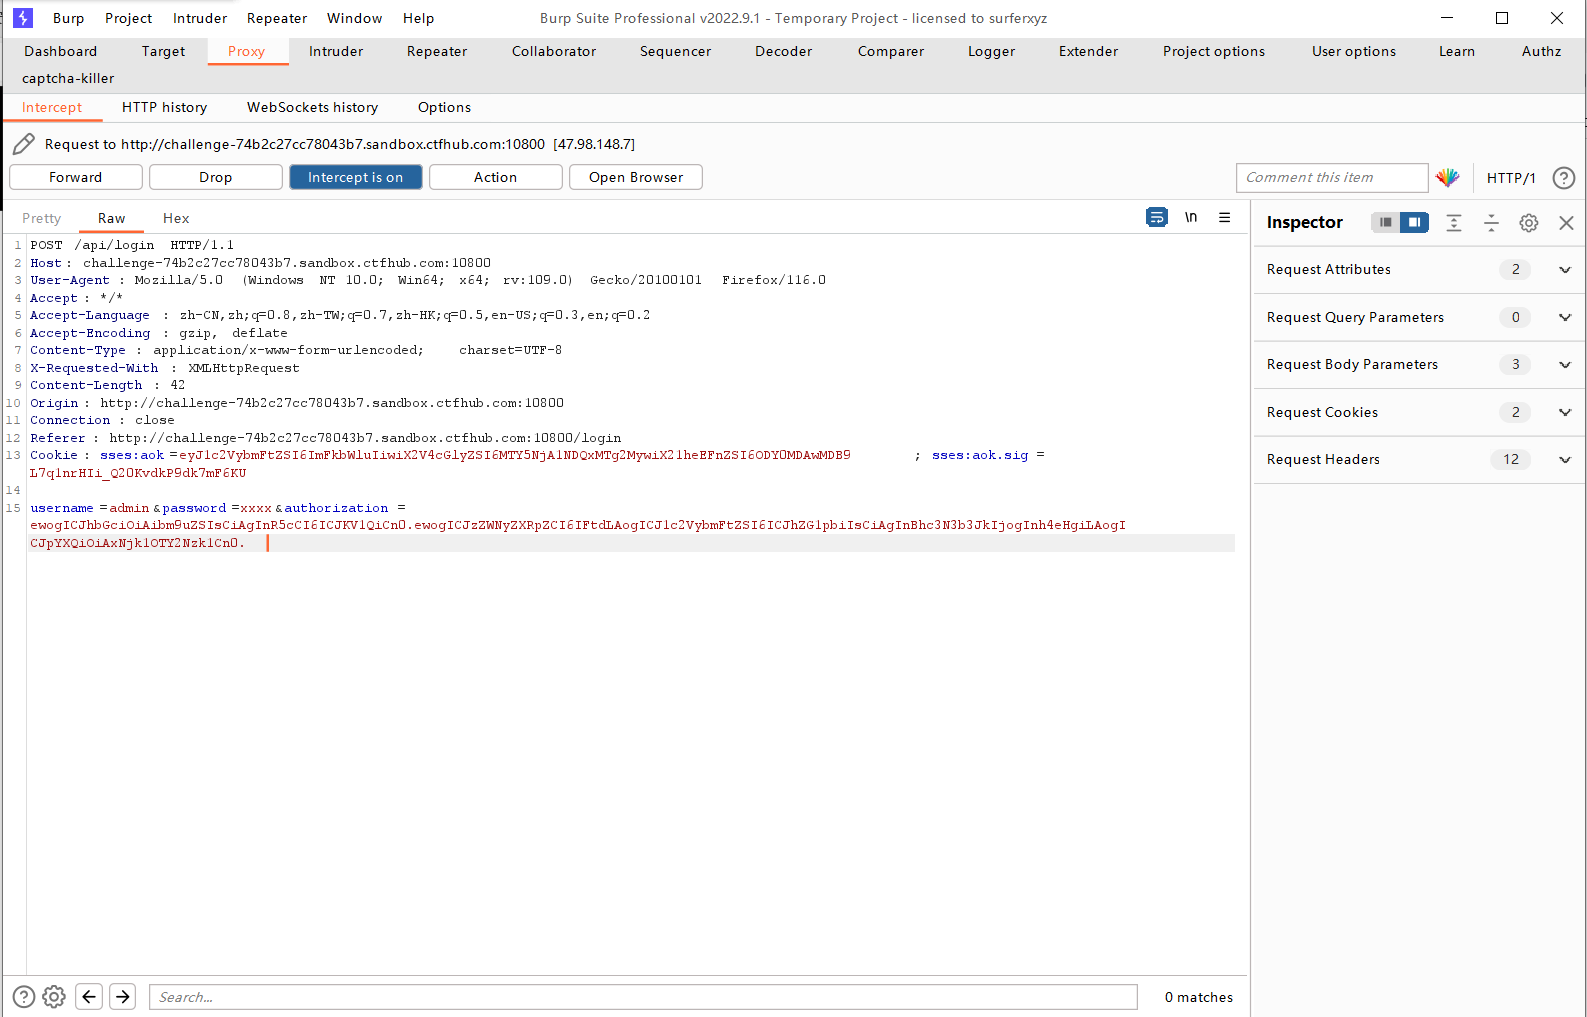
Task: Open the Burp menu
Action: point(68,18)
